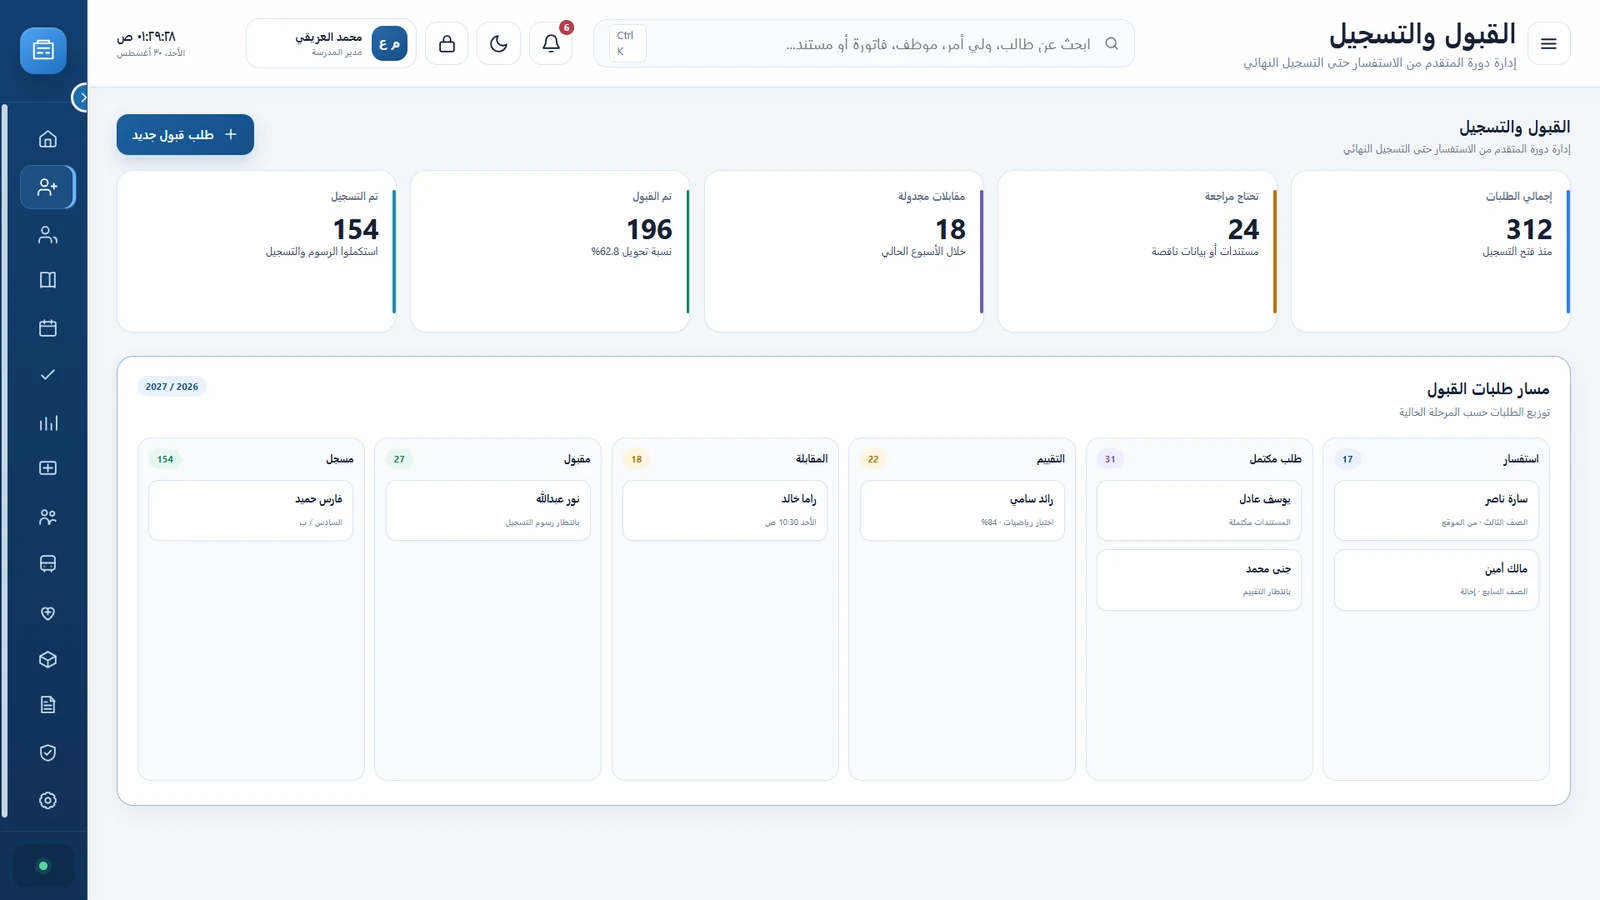The image size is (1600, 900).
Task: Open the تم التسجيل 154 stat card
Action: 257,251
